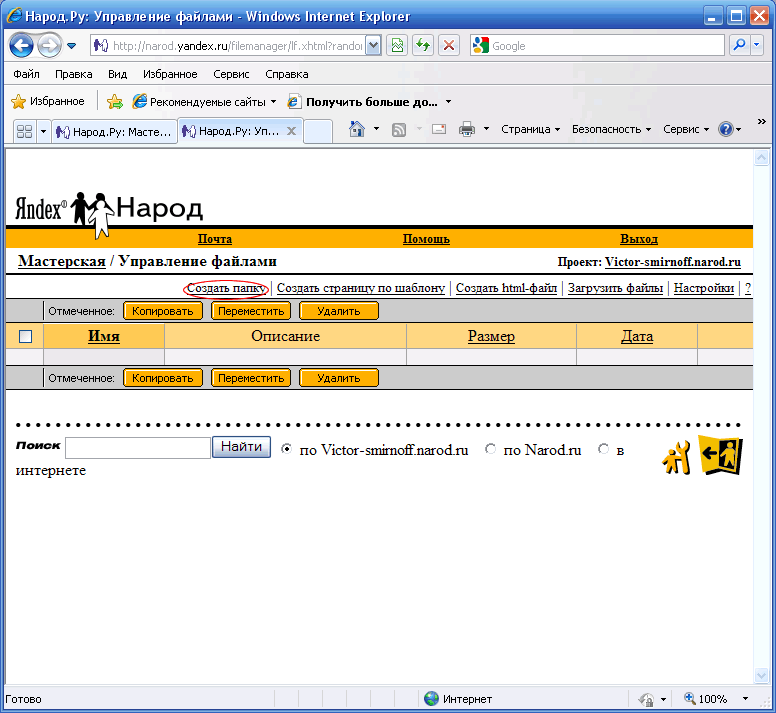Click the Home page icon
This screenshot has width=776, height=713.
click(x=356, y=129)
